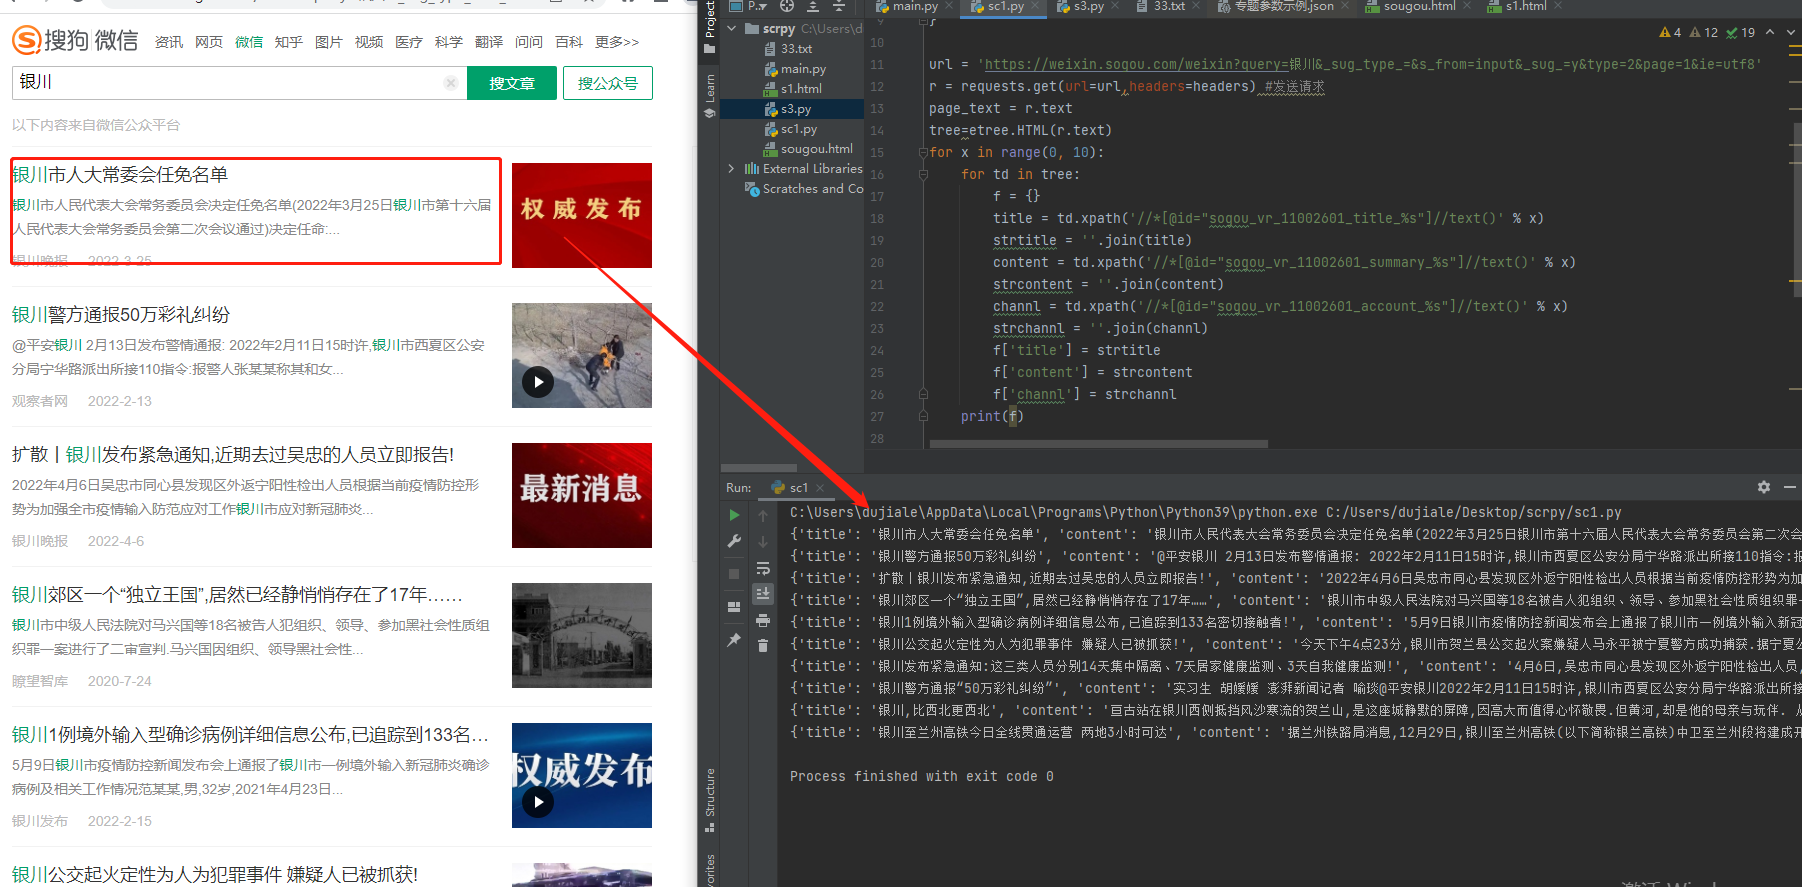Image resolution: width=1802 pixels, height=887 pixels.
Task: Toggle scroll-to-end in Run console
Action: click(x=763, y=594)
